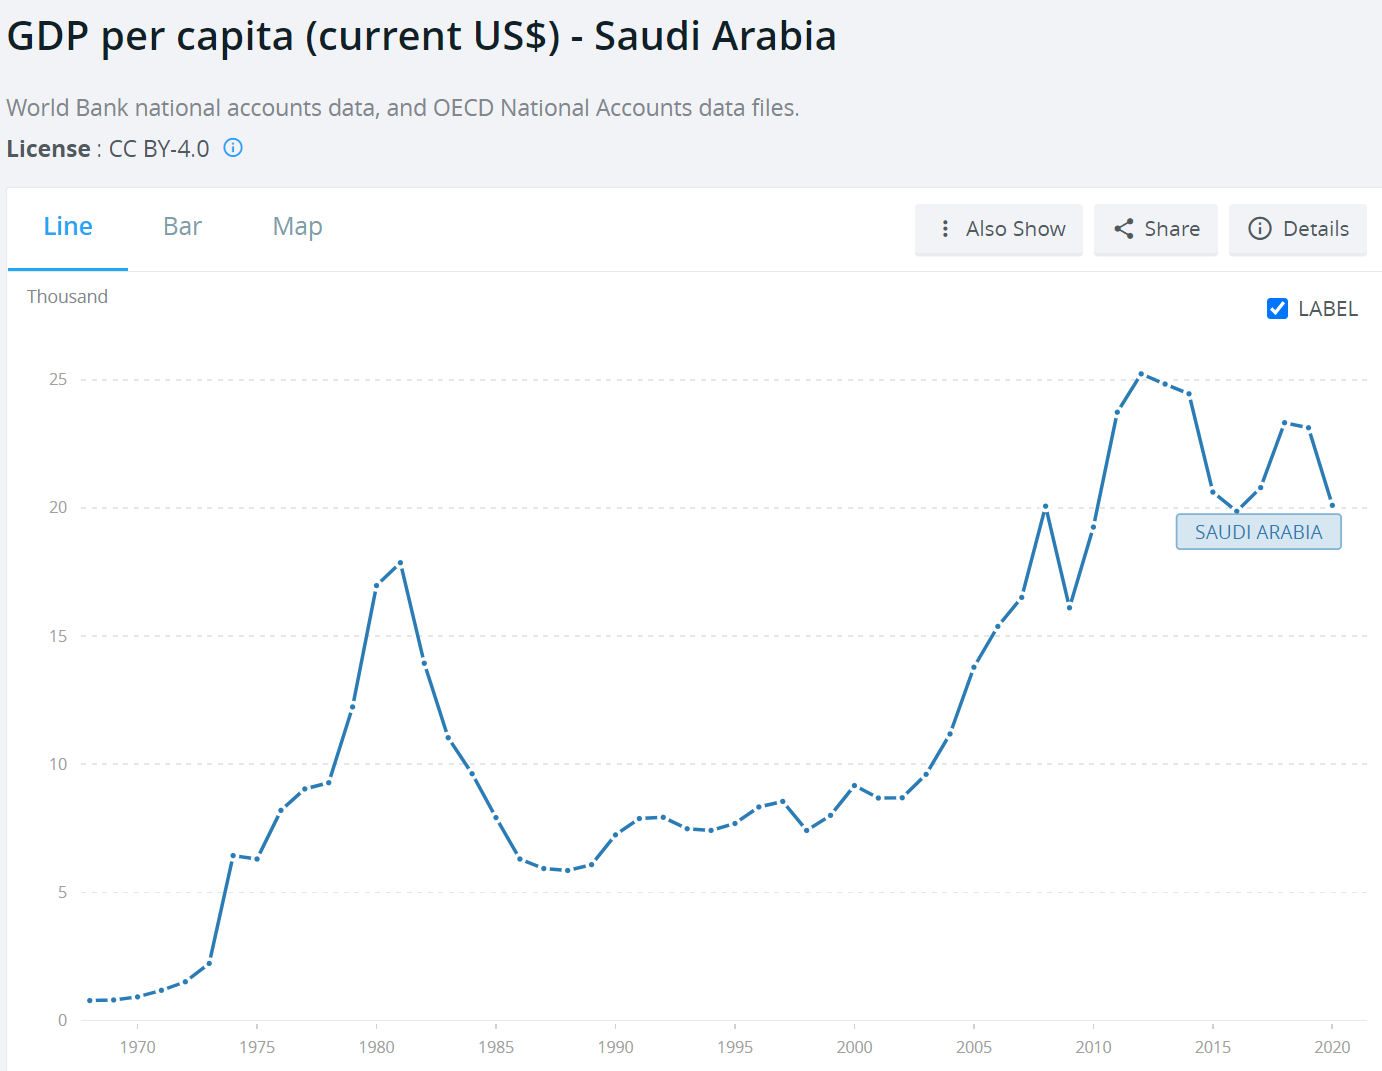Open the Details button
The height and width of the screenshot is (1071, 1382).
coord(1297,229)
